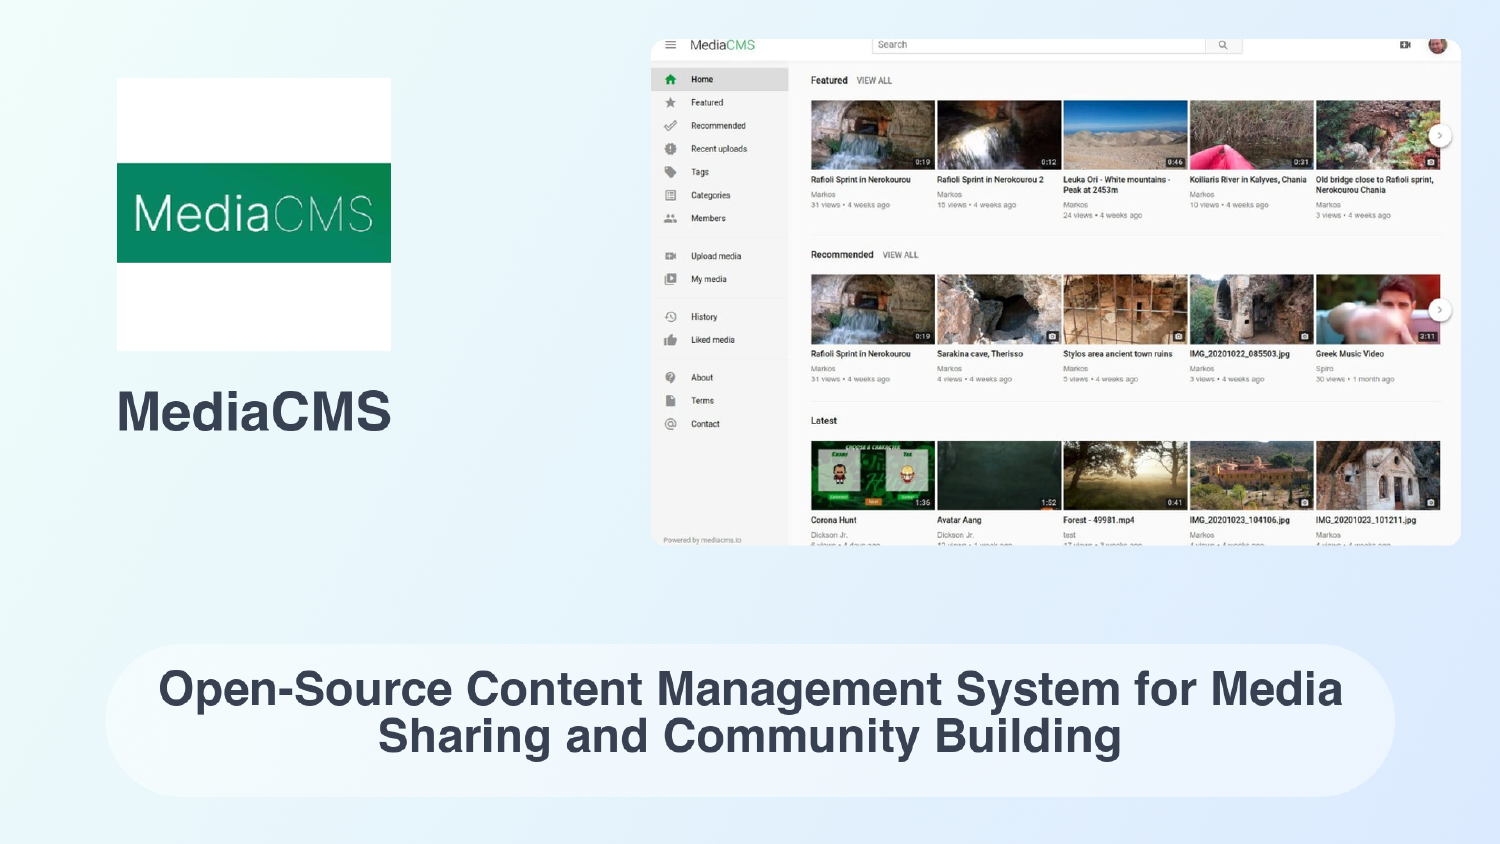Image resolution: width=1500 pixels, height=844 pixels.
Task: Click the History clock icon
Action: 671,316
